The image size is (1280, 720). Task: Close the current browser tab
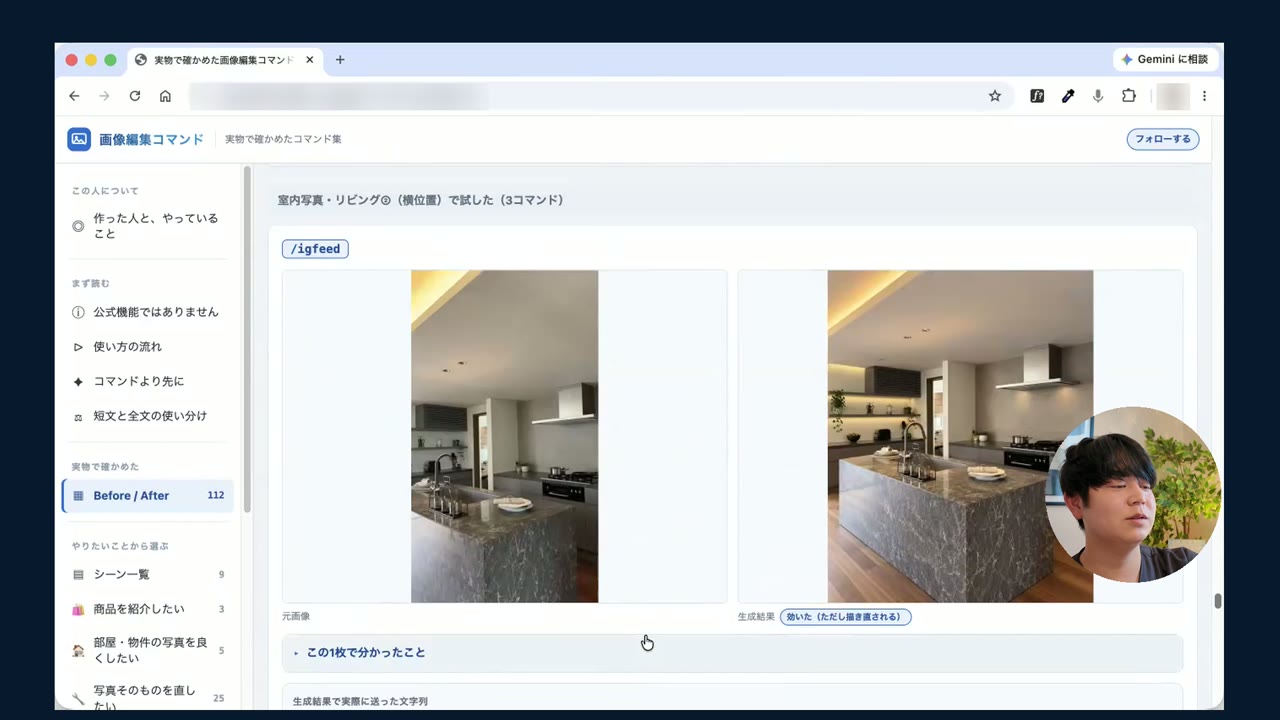tap(310, 60)
